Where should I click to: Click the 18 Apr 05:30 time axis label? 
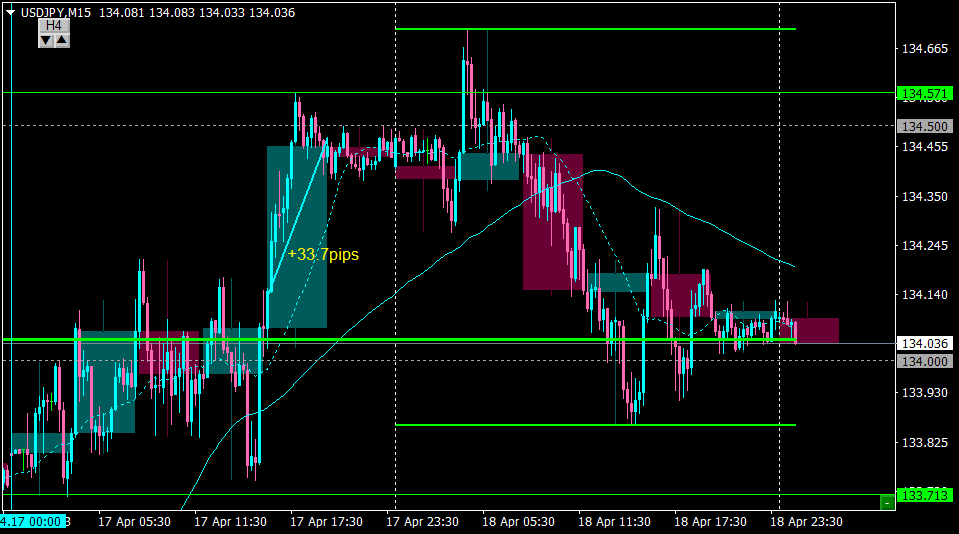518,522
